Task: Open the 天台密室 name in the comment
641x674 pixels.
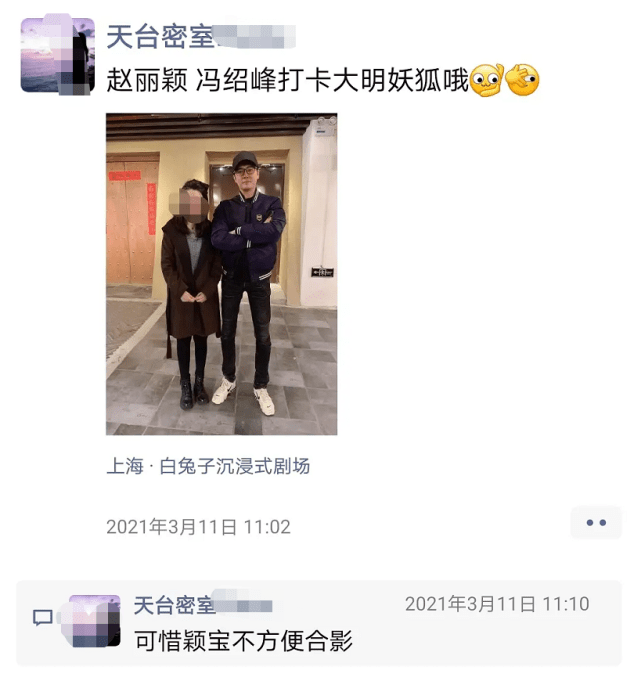Action: (x=174, y=605)
